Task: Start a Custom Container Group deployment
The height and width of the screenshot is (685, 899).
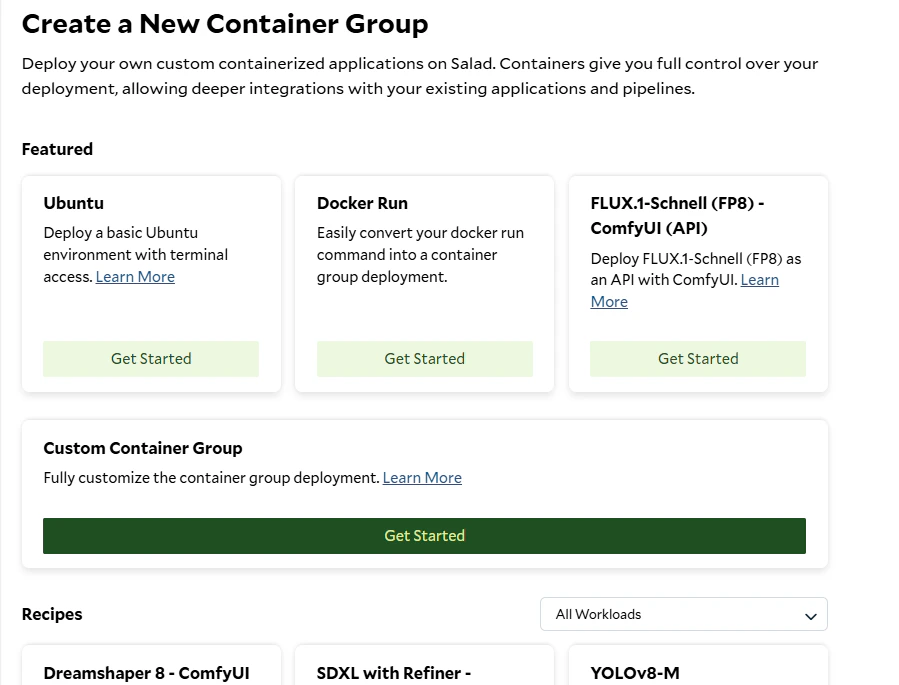Action: tap(424, 536)
